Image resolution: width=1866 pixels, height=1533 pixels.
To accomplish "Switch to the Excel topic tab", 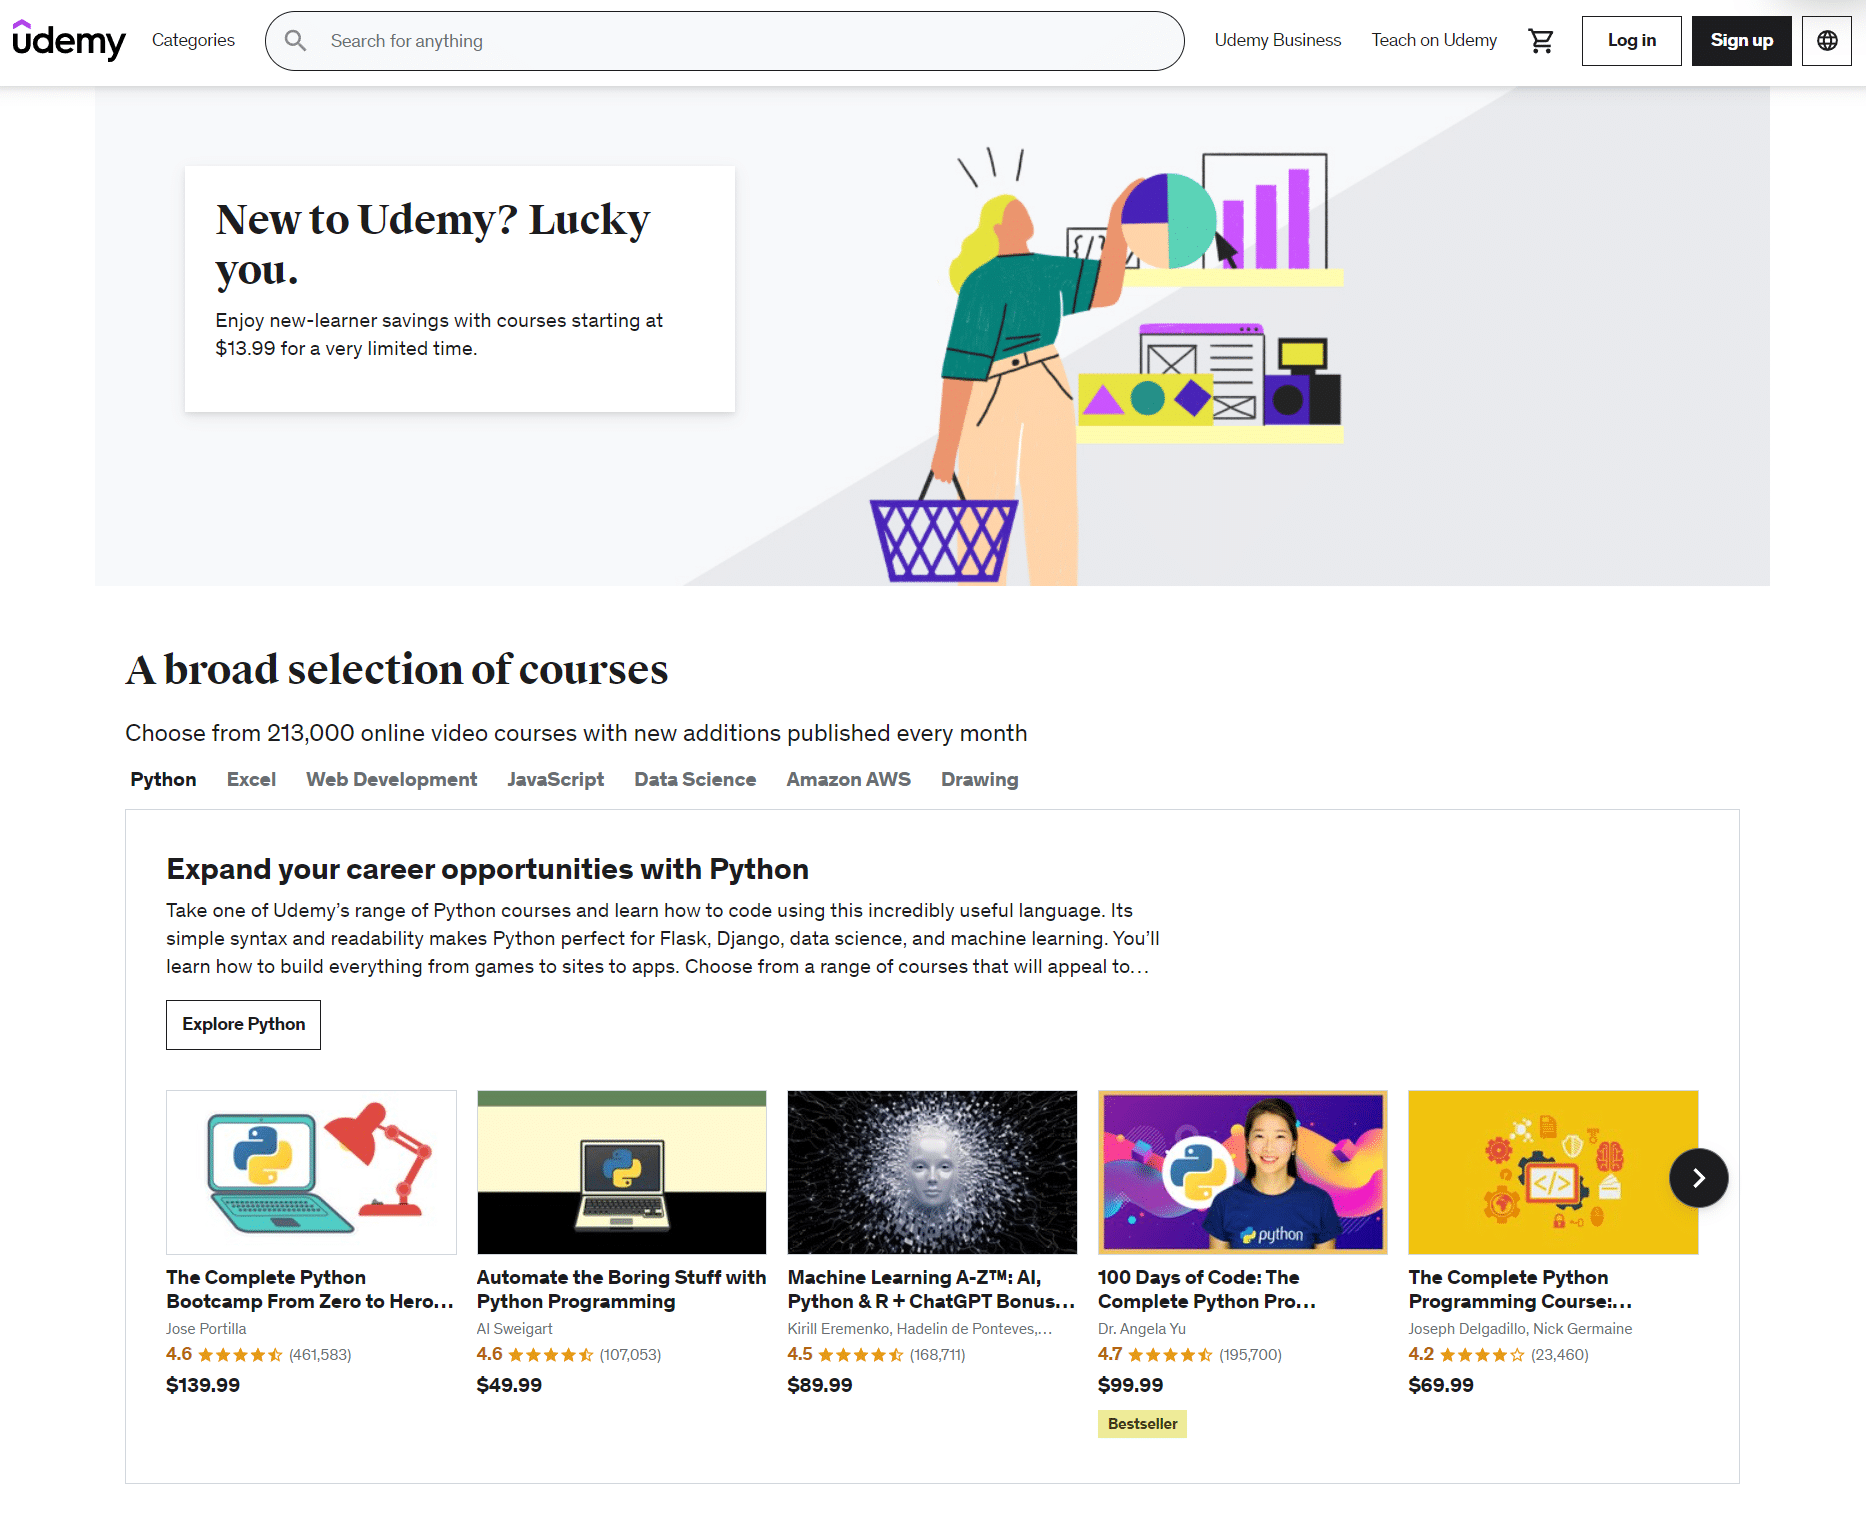I will point(251,779).
